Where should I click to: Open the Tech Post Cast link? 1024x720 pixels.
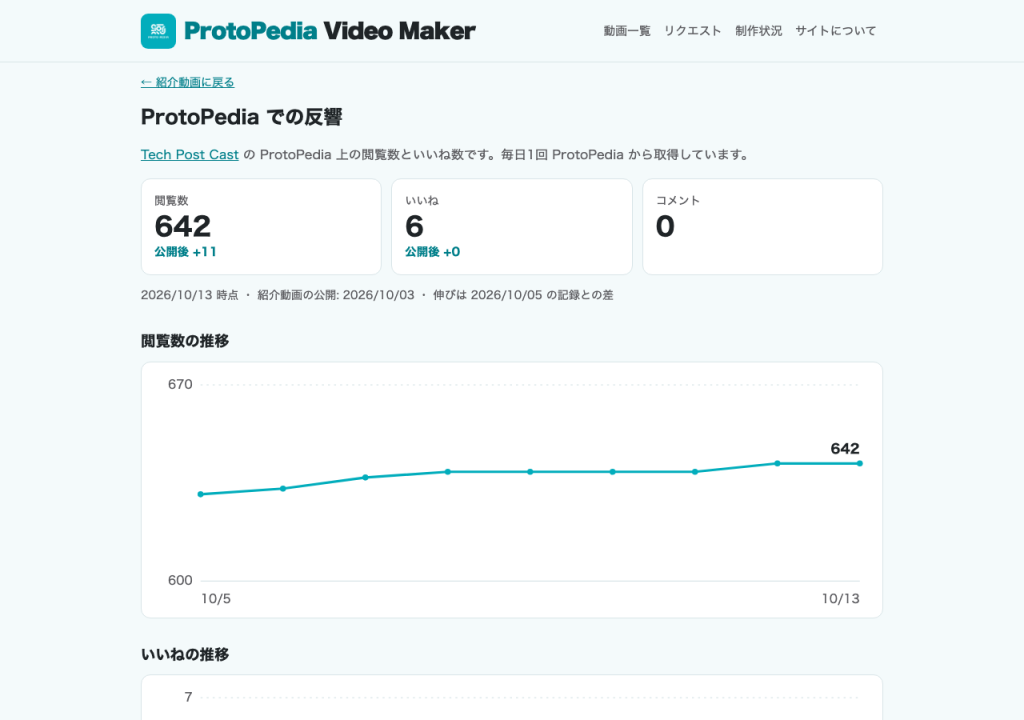[x=189, y=155]
